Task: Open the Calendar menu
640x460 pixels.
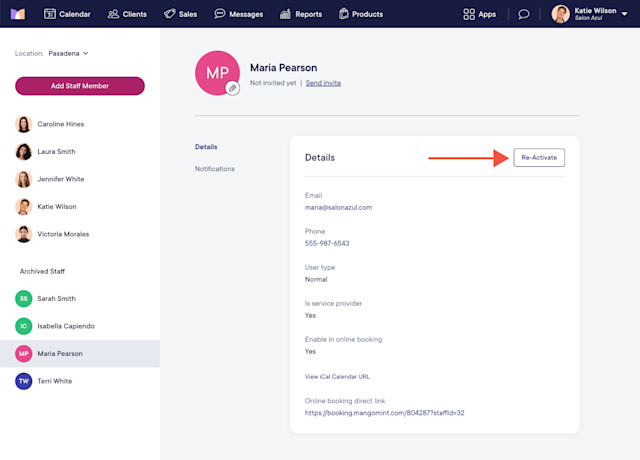Action: click(x=67, y=14)
